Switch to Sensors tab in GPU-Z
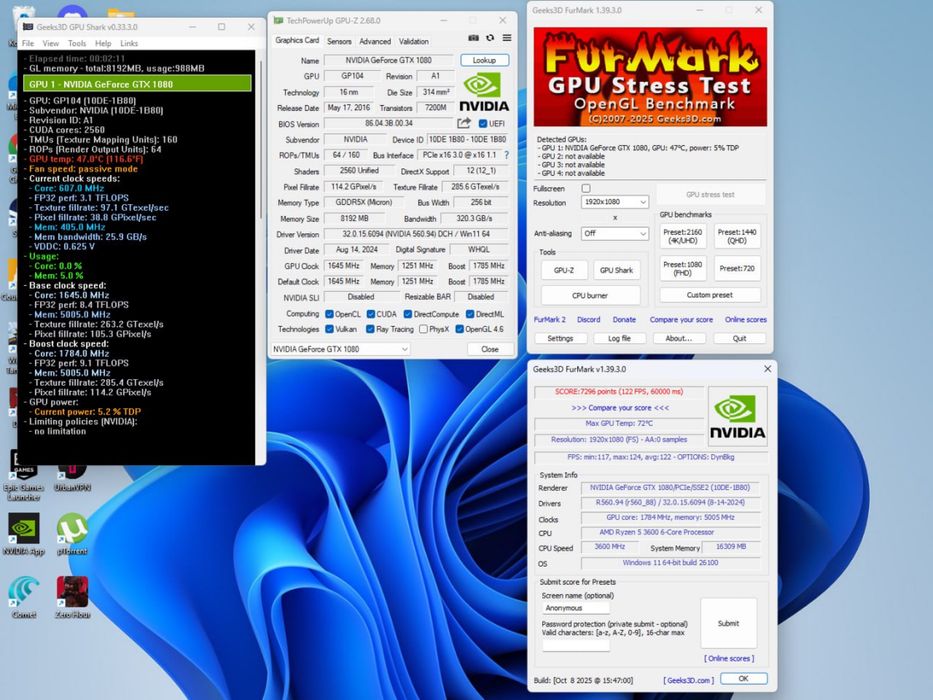 click(x=339, y=41)
